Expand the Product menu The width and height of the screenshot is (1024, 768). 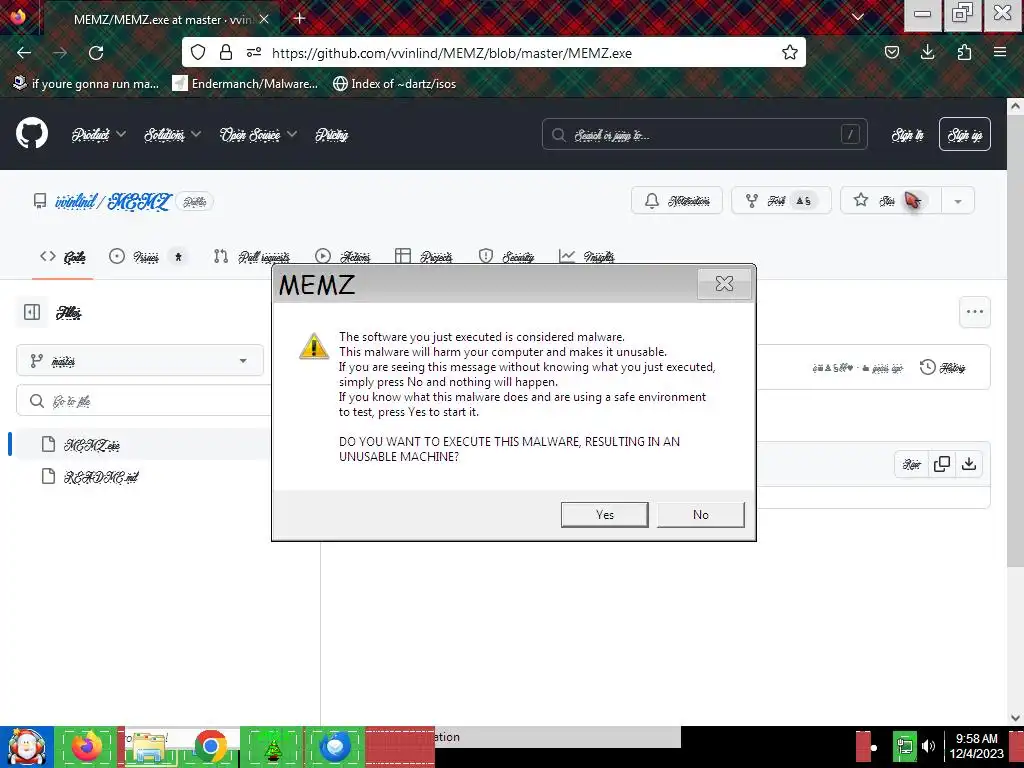[x=99, y=135]
